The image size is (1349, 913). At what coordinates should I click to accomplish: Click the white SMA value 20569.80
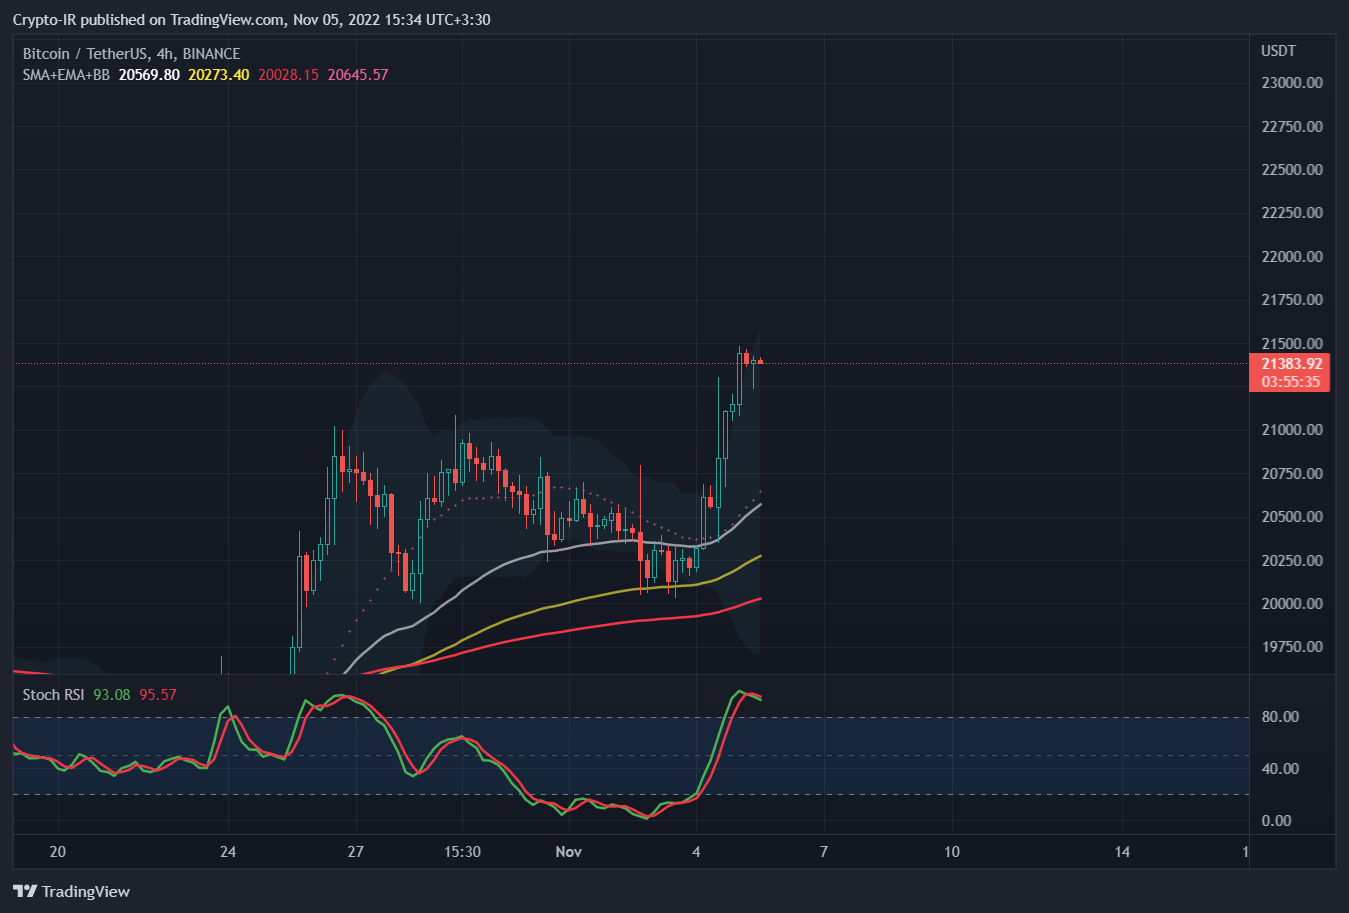pyautogui.click(x=149, y=75)
